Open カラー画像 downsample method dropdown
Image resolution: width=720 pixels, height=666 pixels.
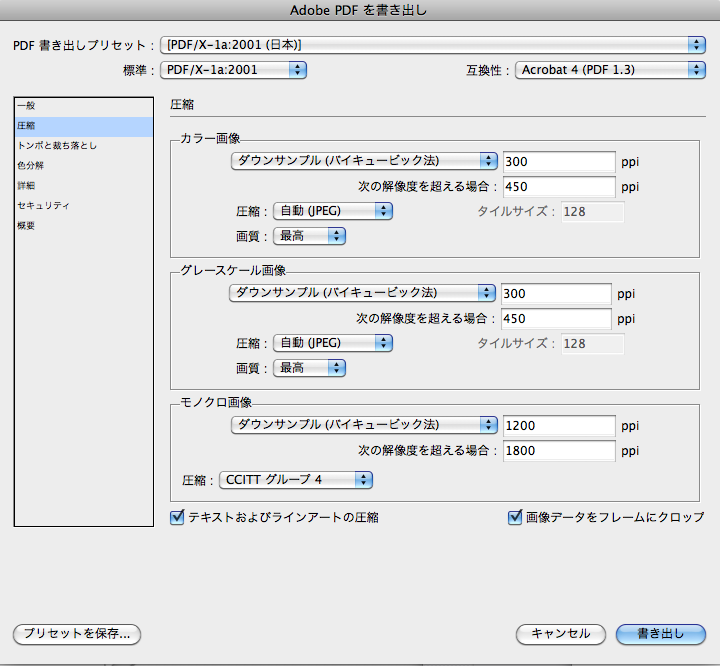pyautogui.click(x=364, y=161)
